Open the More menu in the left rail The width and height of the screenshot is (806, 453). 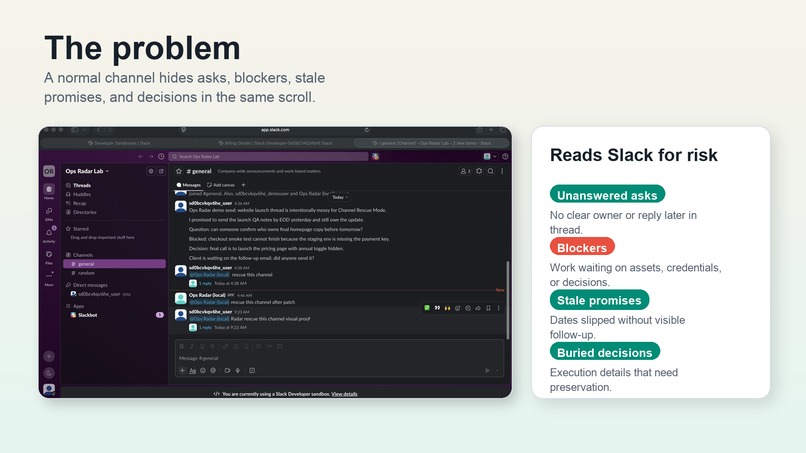coord(49,277)
